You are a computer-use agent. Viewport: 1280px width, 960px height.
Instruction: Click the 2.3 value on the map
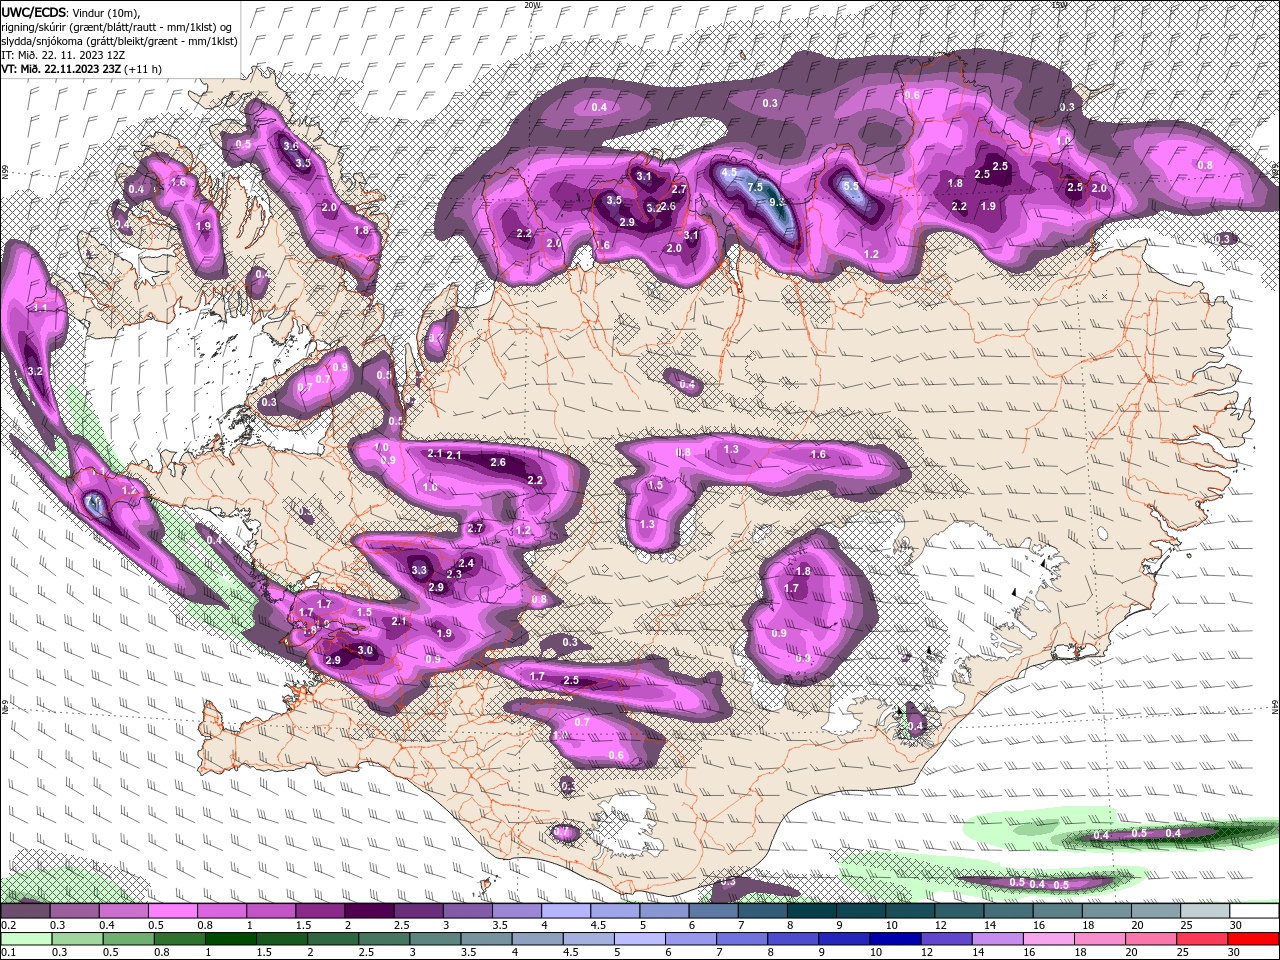point(453,574)
